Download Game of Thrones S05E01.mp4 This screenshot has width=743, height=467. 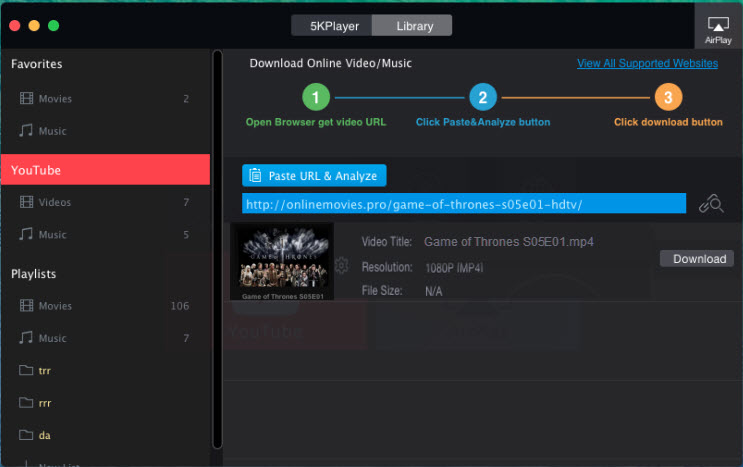(x=697, y=259)
